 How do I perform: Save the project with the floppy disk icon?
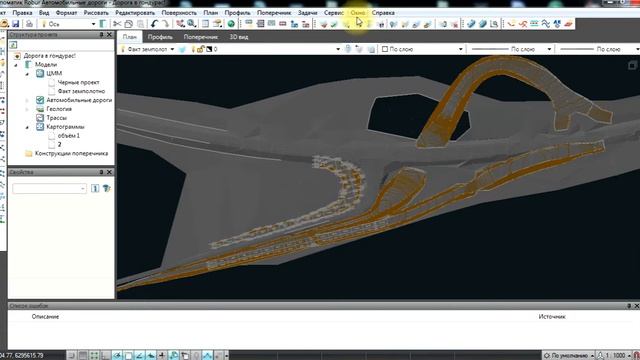pyautogui.click(x=16, y=24)
